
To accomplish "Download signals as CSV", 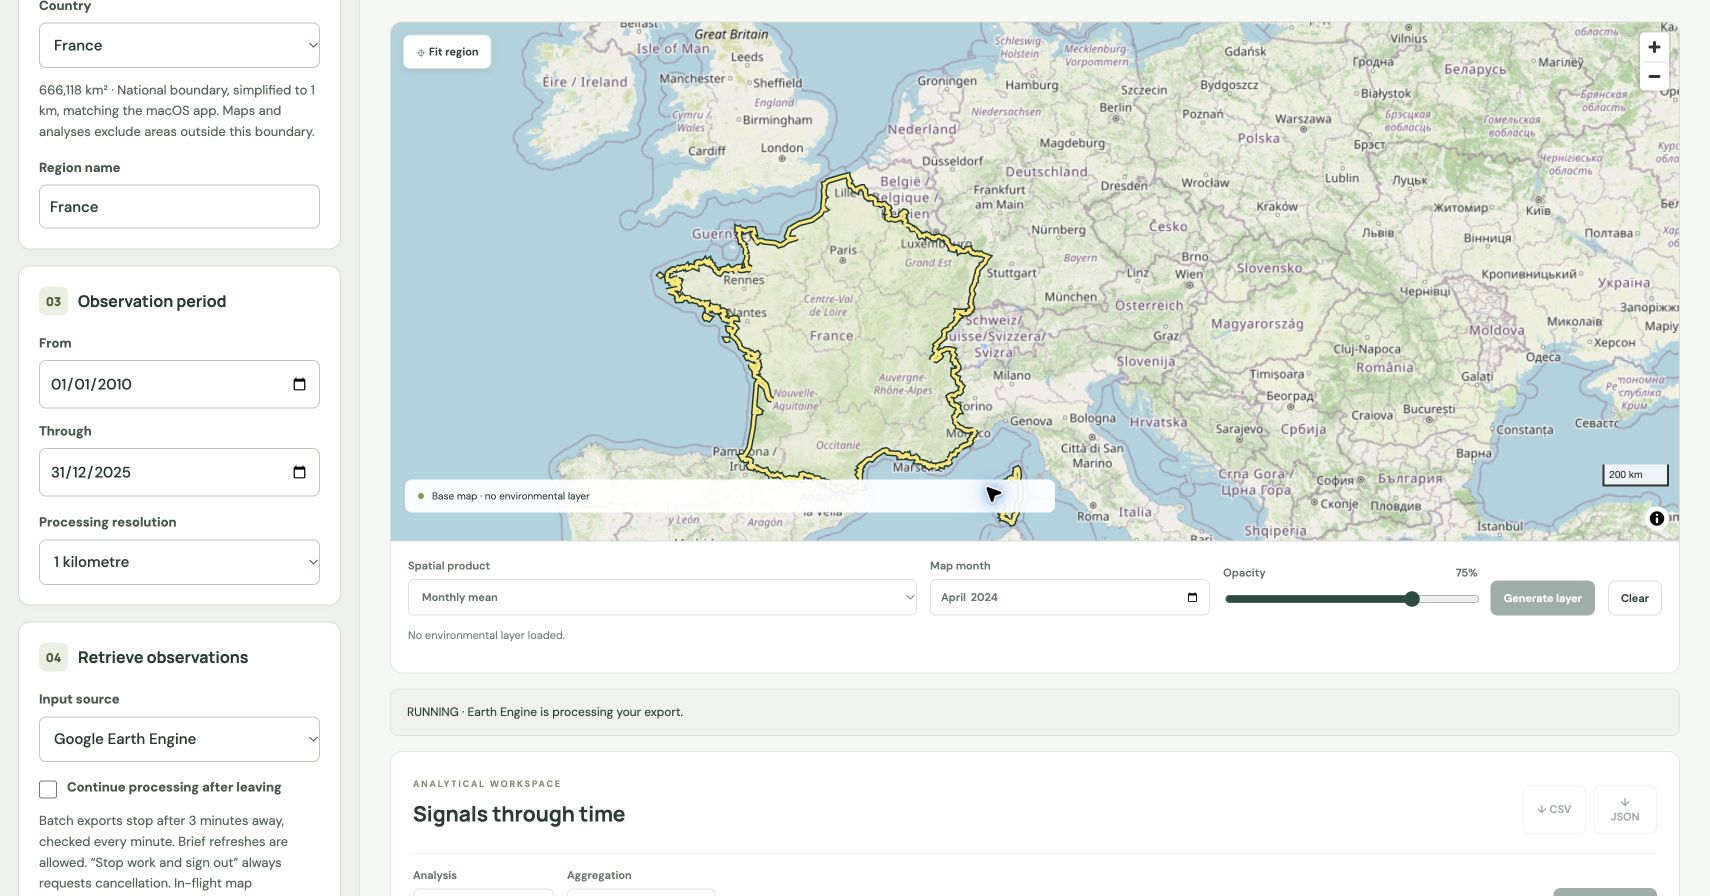I will coord(1554,809).
